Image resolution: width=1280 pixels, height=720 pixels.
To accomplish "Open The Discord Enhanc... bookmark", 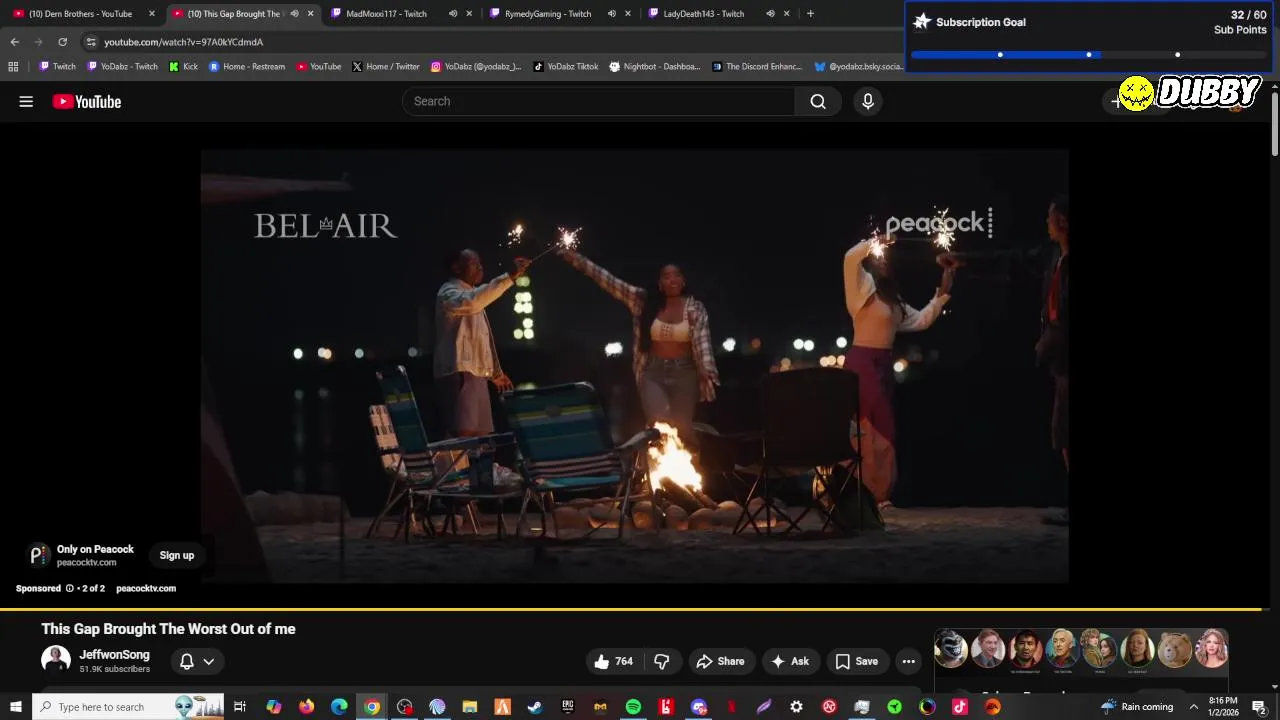I will coord(757,67).
